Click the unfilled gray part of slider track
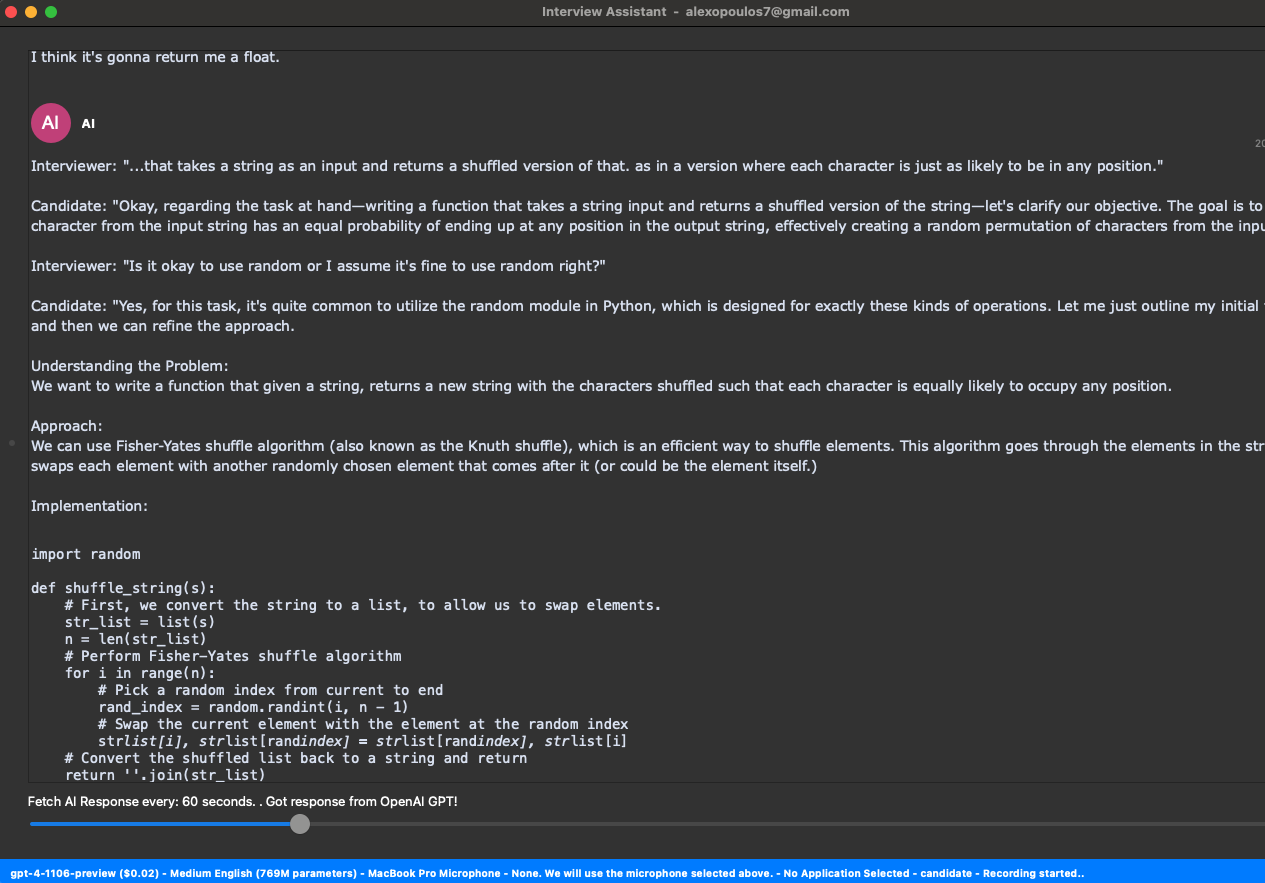Viewport: 1265px width, 883px height. pyautogui.click(x=780, y=824)
